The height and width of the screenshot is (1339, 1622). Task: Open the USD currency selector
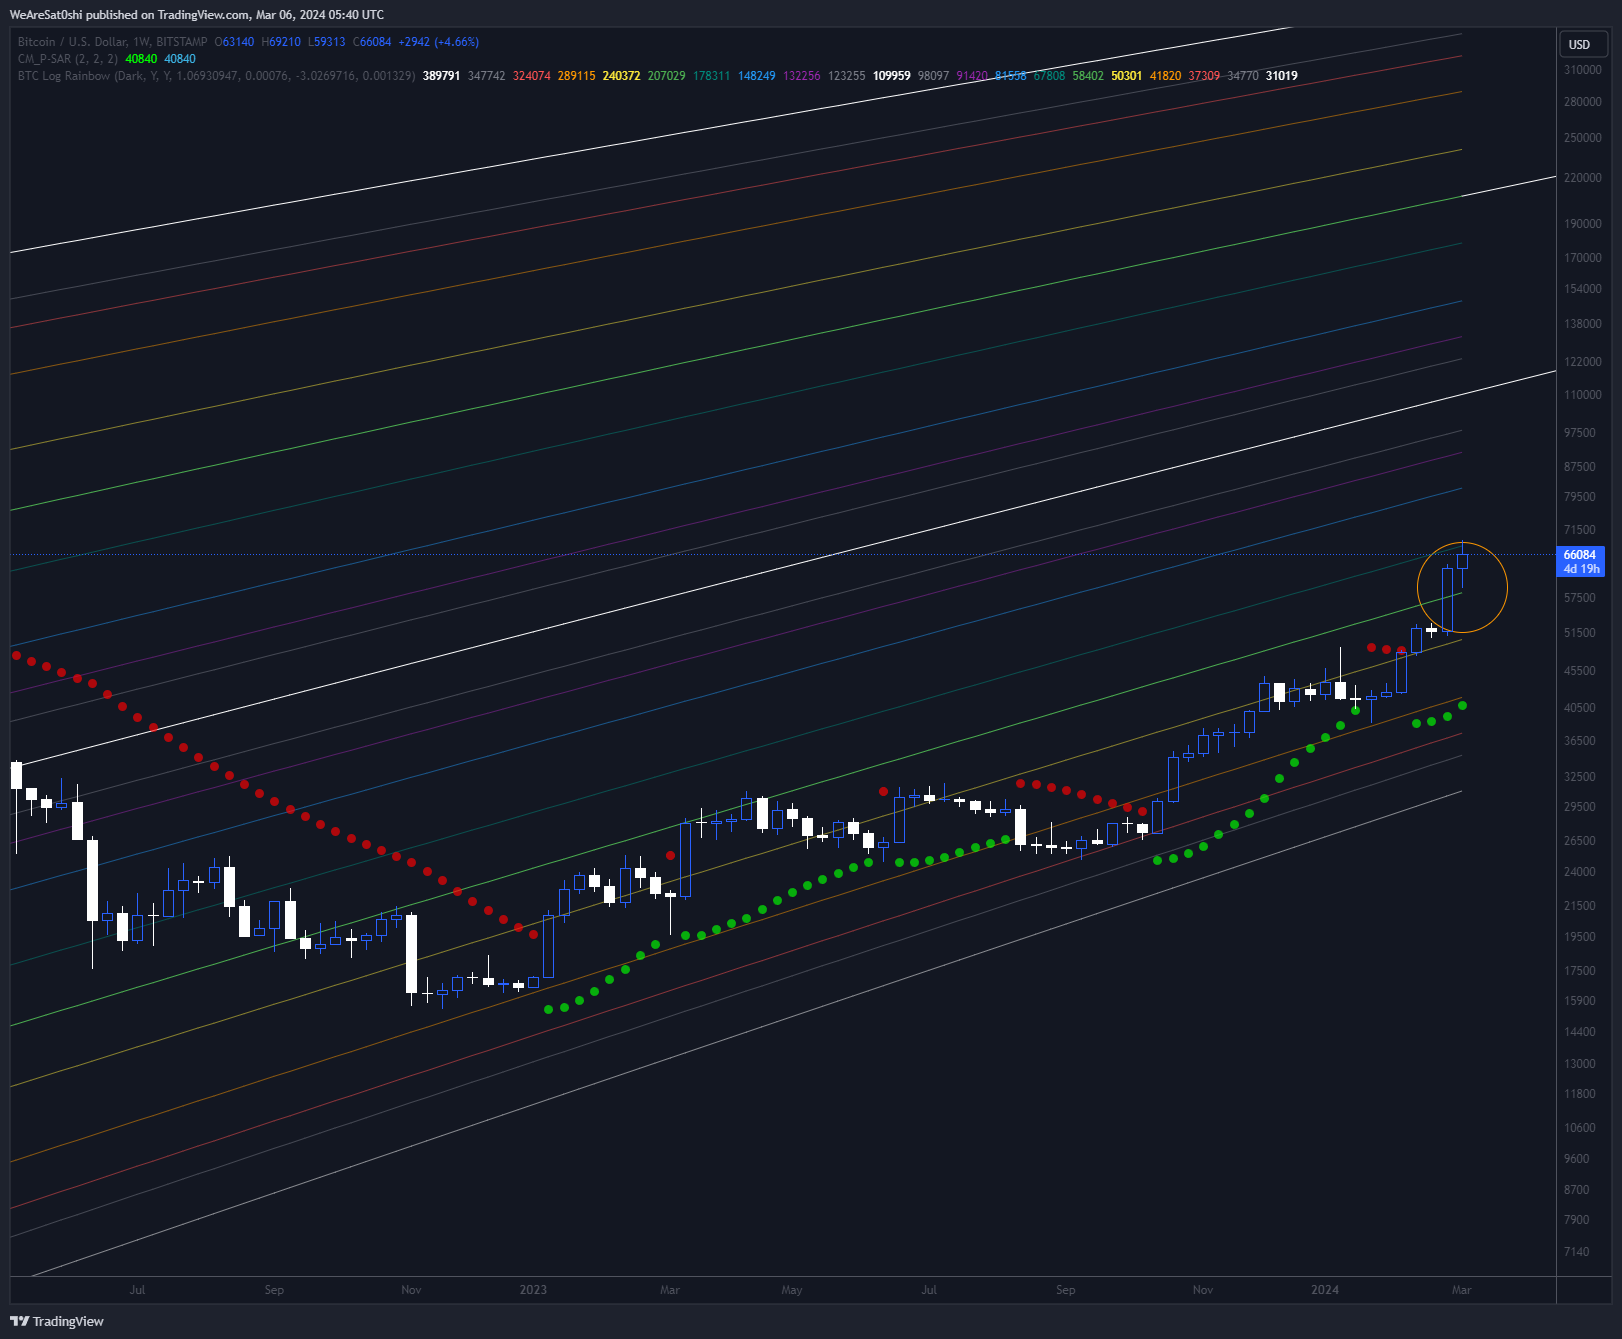tap(1584, 44)
